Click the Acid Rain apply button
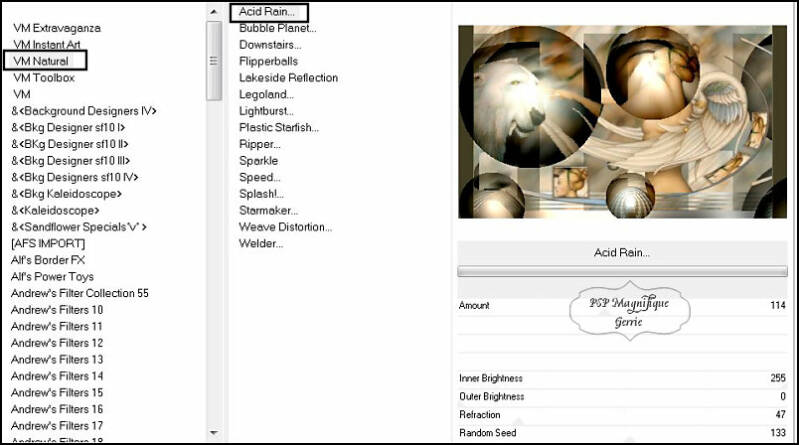799x445 pixels. [x=622, y=252]
